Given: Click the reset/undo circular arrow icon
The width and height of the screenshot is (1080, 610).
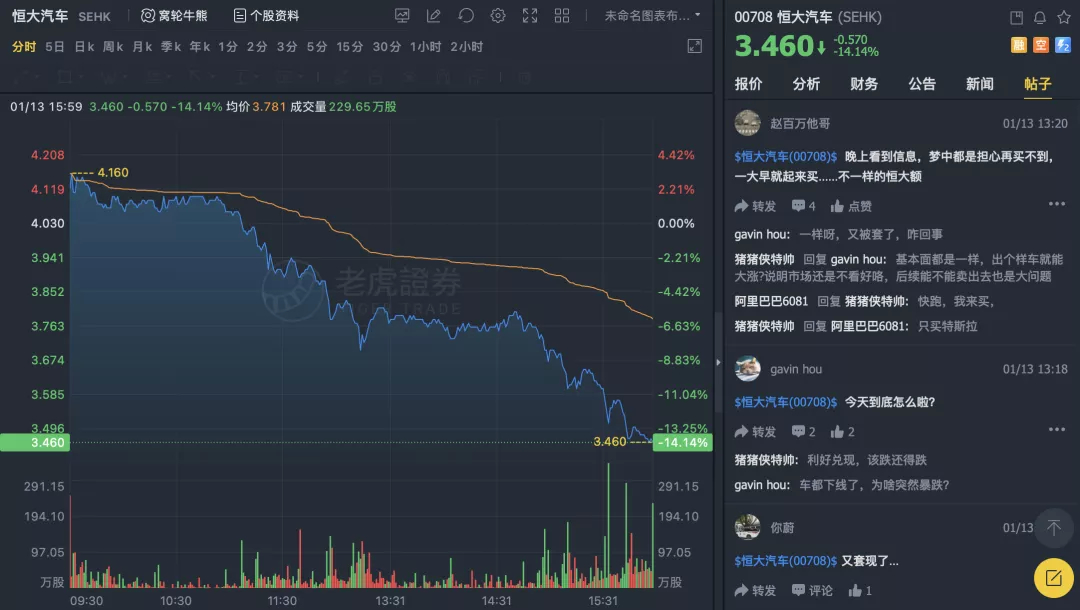Looking at the screenshot, I should pos(466,15).
